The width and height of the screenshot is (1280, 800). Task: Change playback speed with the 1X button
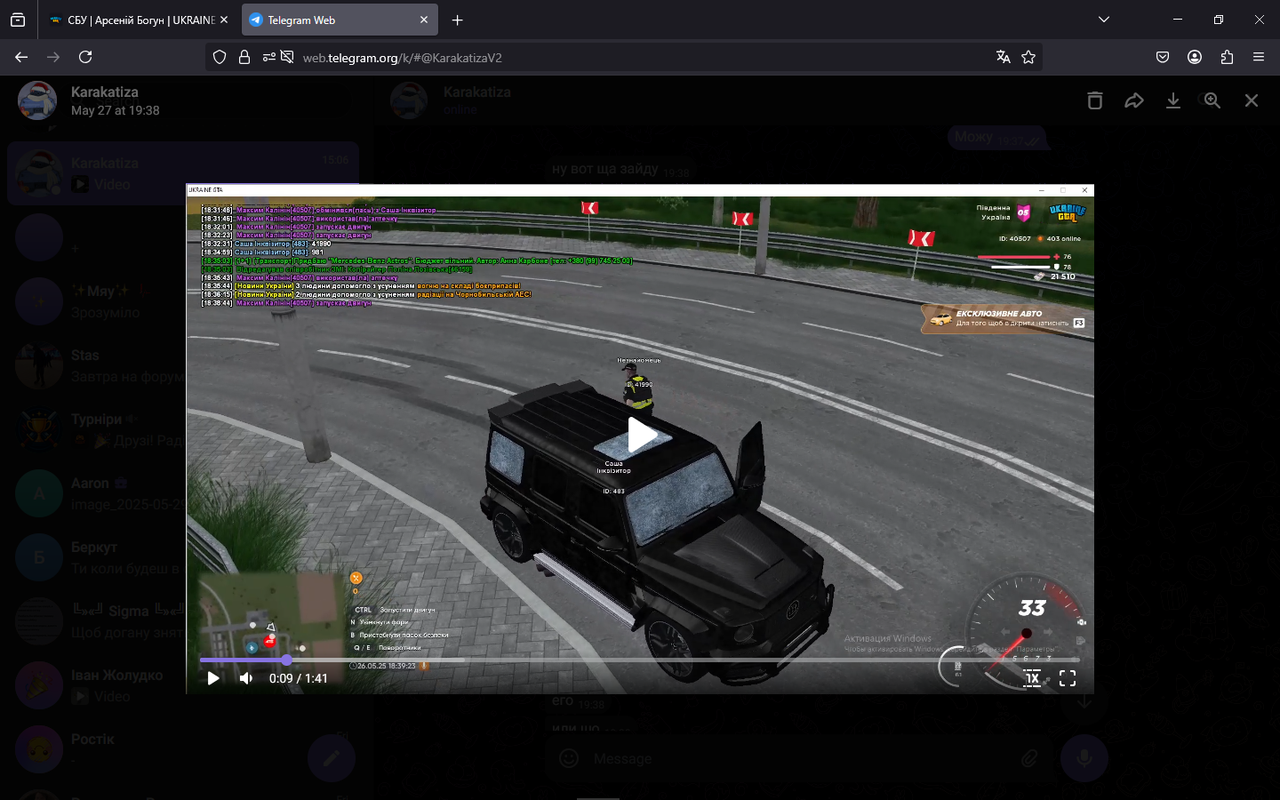(1031, 678)
